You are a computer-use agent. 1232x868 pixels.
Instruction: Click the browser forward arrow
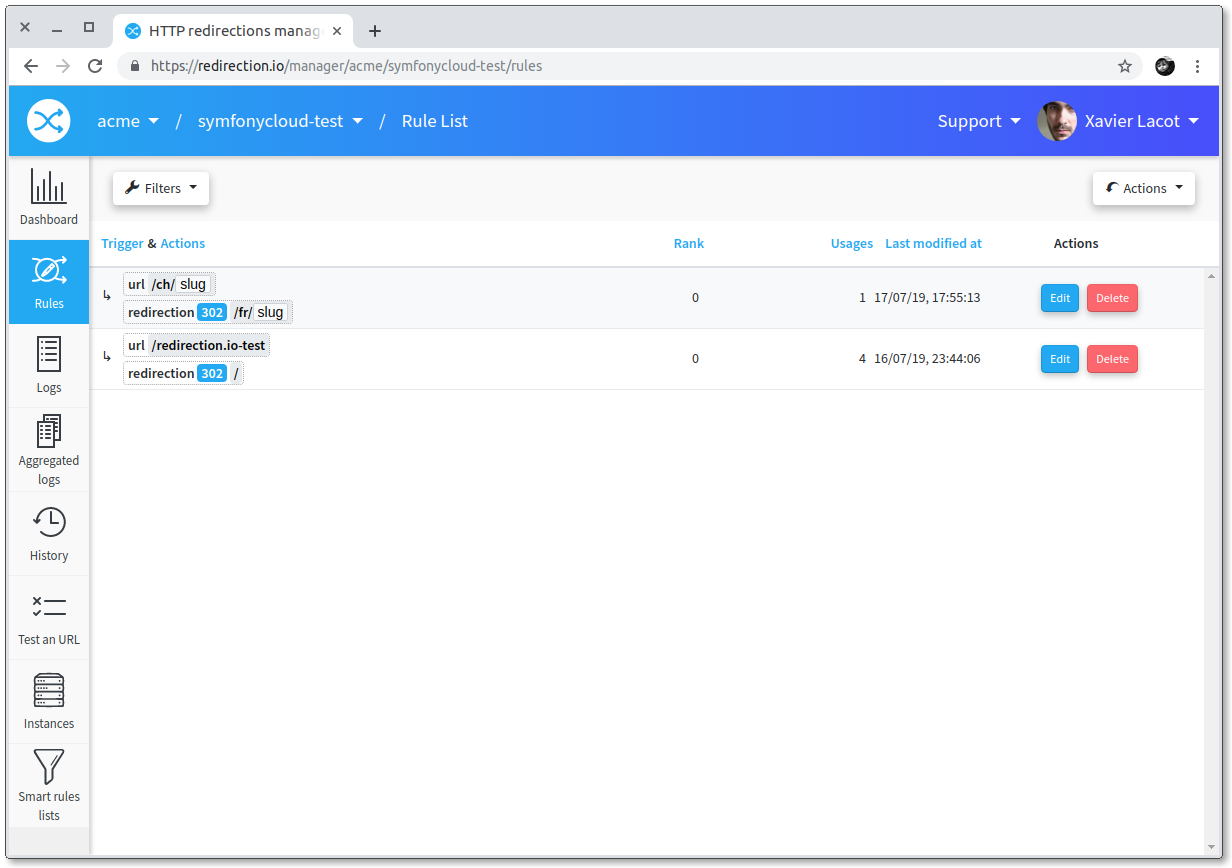(x=63, y=66)
